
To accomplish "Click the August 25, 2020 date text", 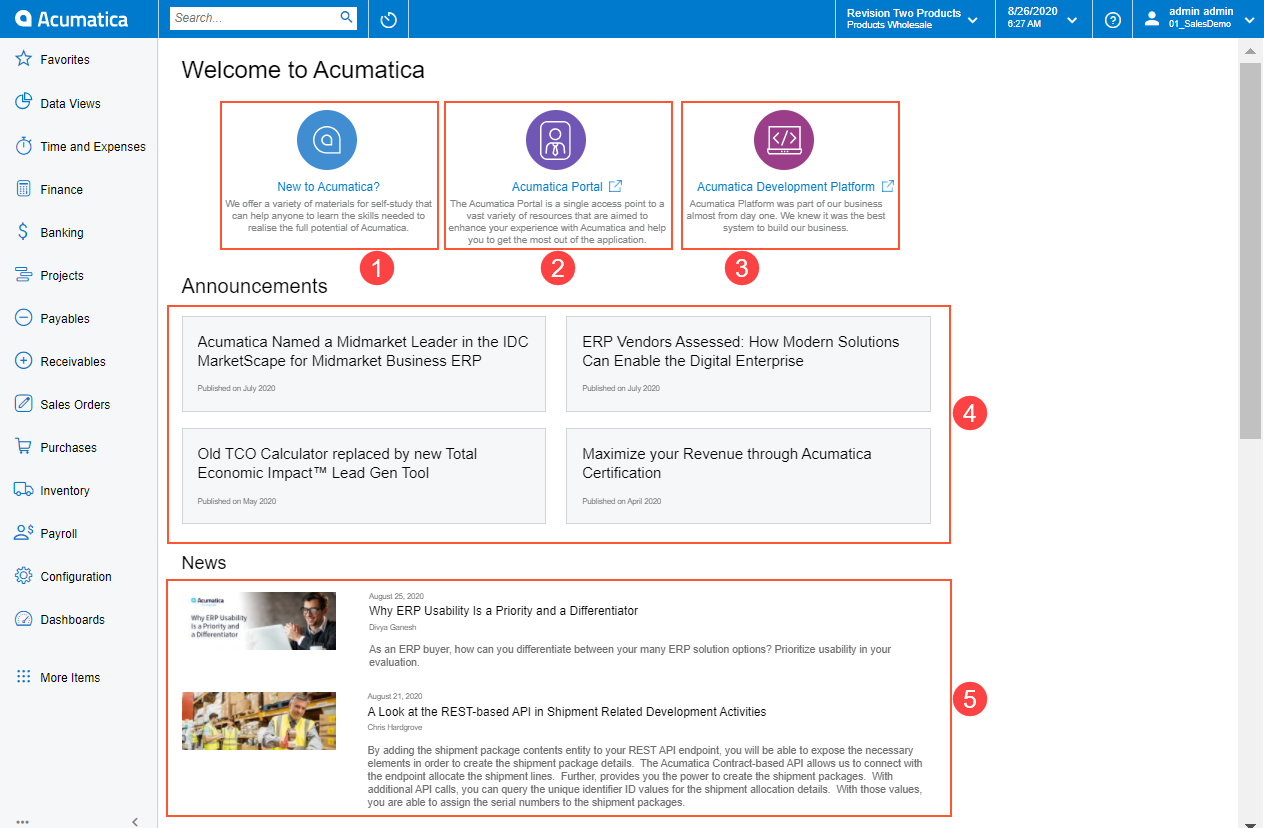I will (396, 596).
